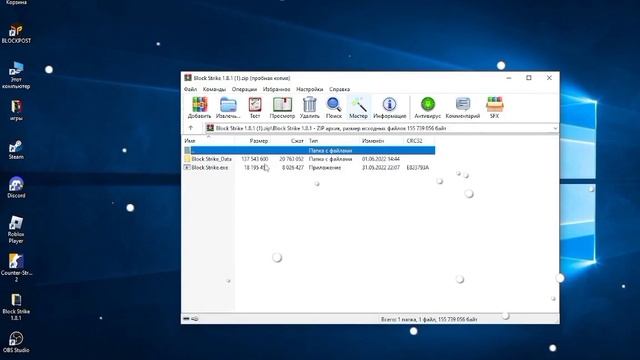Image resolution: width=640 pixels, height=360 pixels.
Task: Open the Комментарий comment tool
Action: coord(462,108)
